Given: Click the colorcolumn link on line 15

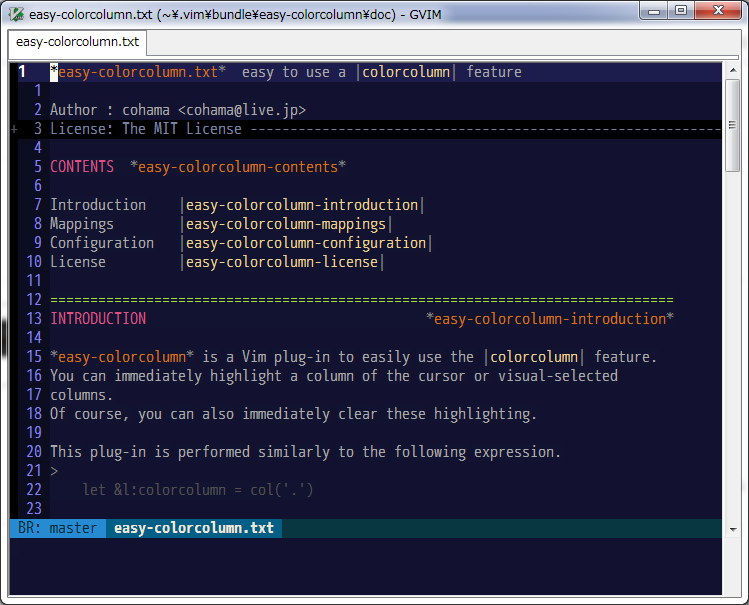Looking at the screenshot, I should point(534,357).
